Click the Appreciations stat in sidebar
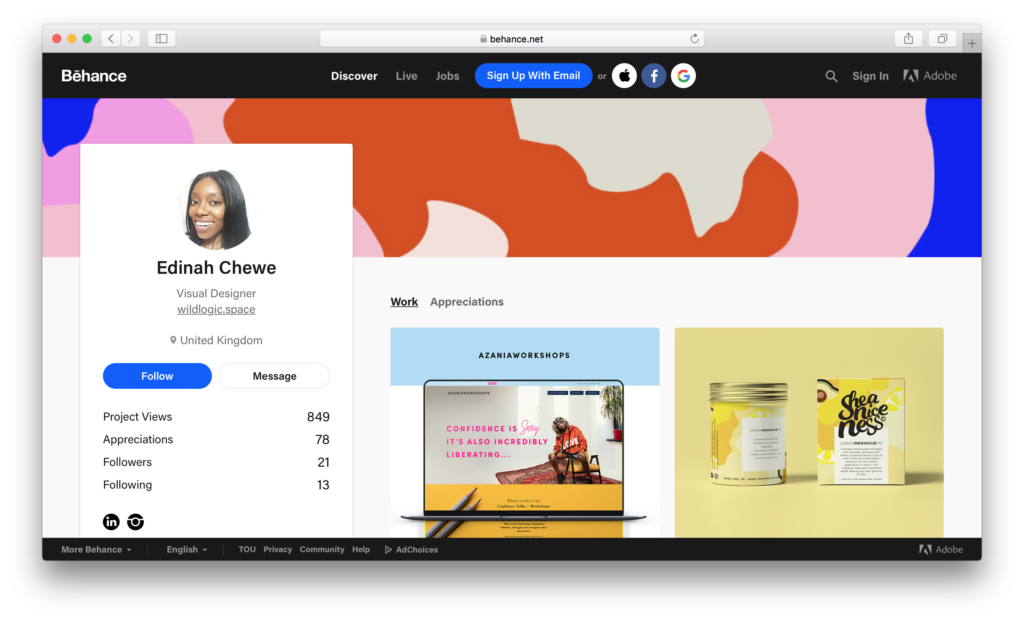 coord(216,439)
